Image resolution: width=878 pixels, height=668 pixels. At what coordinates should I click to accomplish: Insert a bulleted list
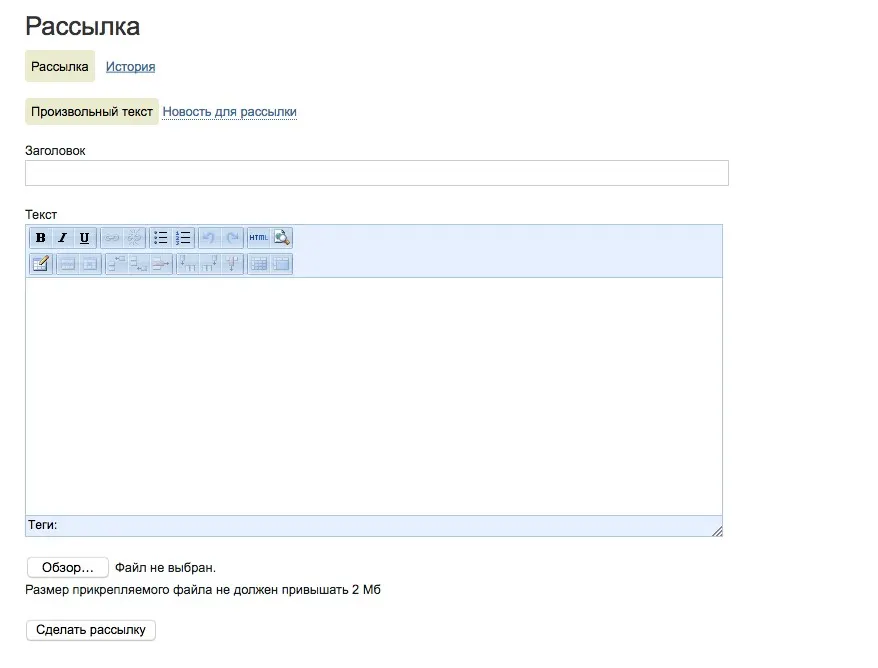click(160, 238)
